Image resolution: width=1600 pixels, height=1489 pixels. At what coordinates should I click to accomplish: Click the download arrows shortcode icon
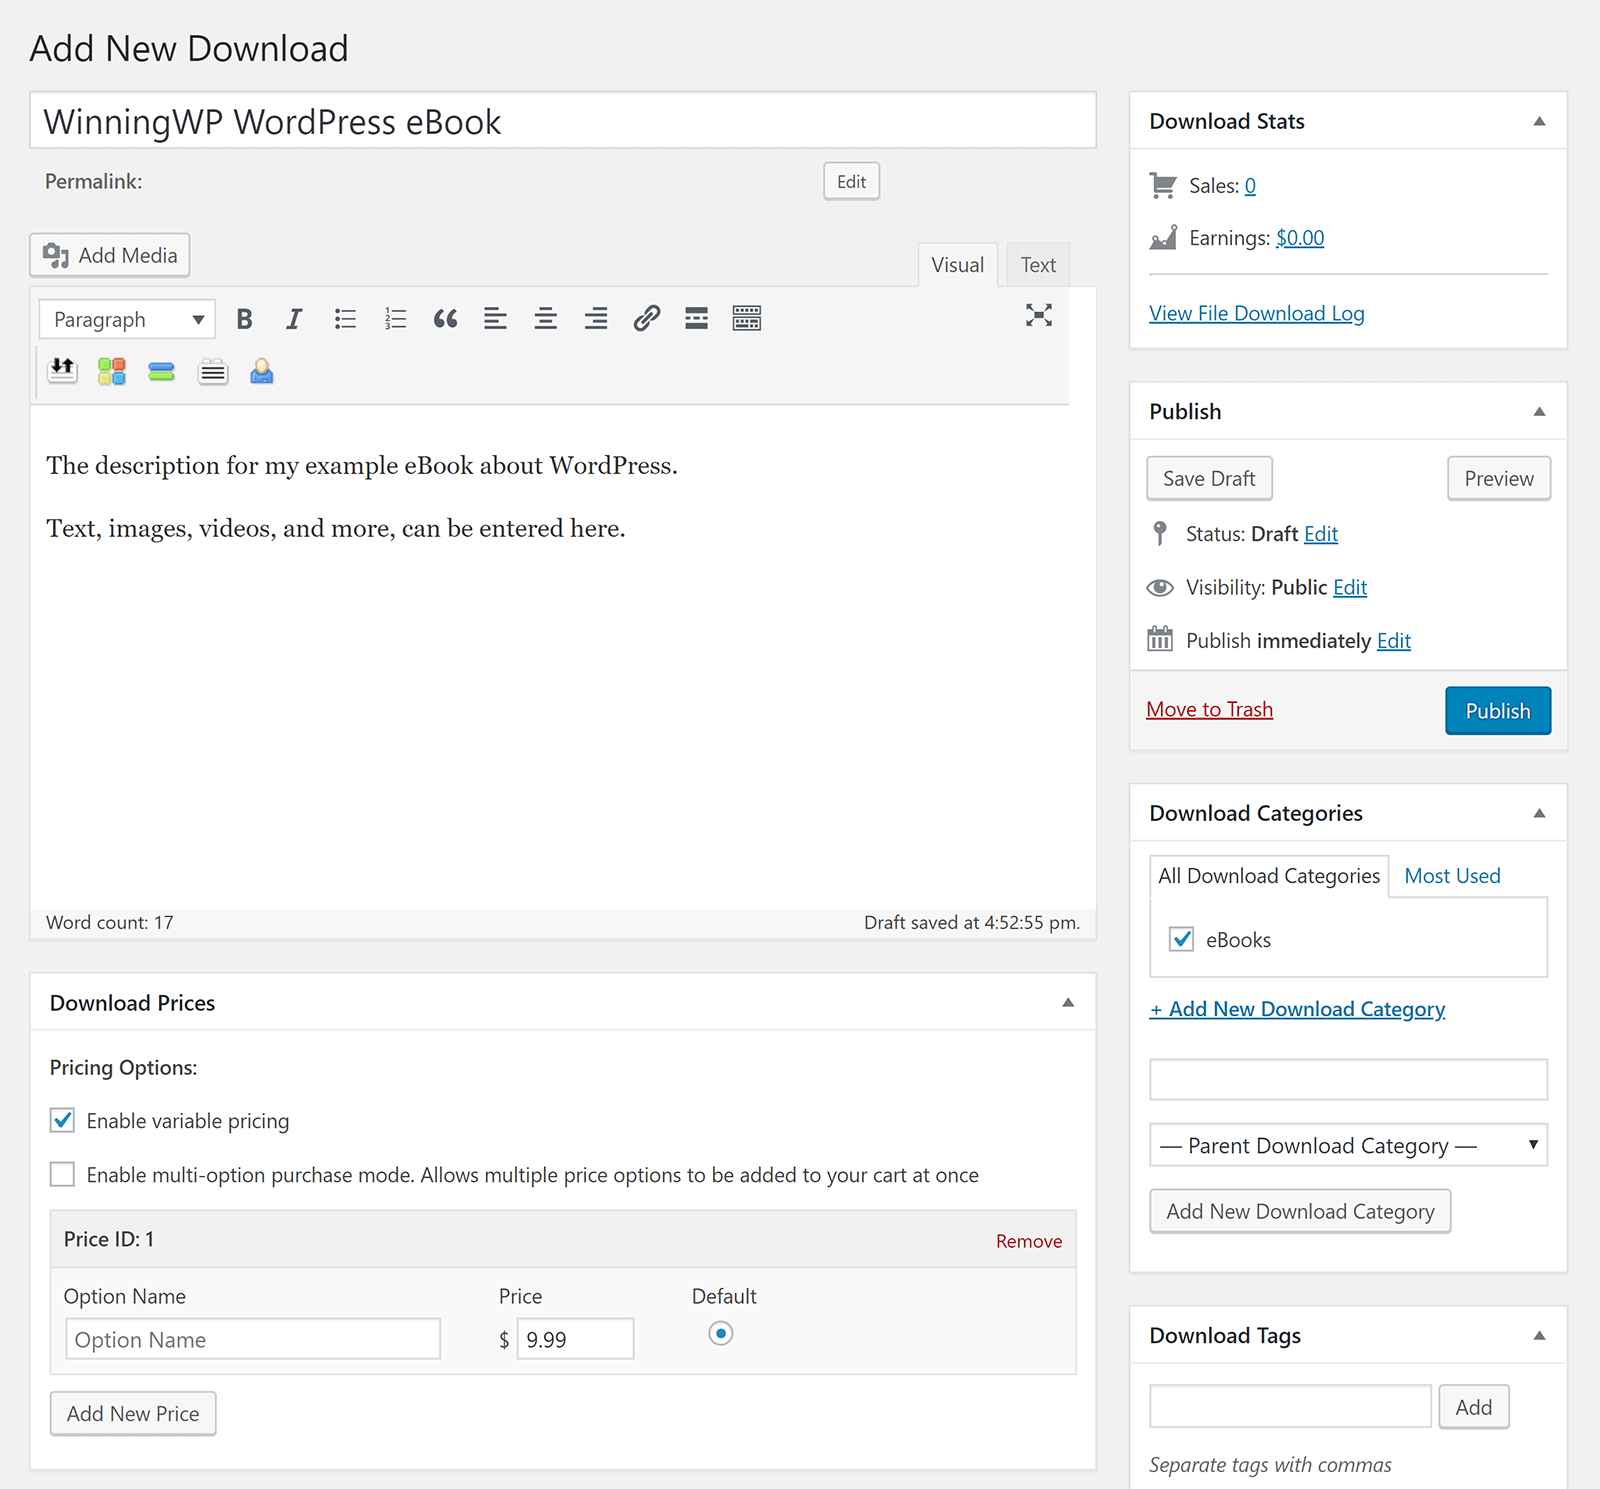point(62,371)
